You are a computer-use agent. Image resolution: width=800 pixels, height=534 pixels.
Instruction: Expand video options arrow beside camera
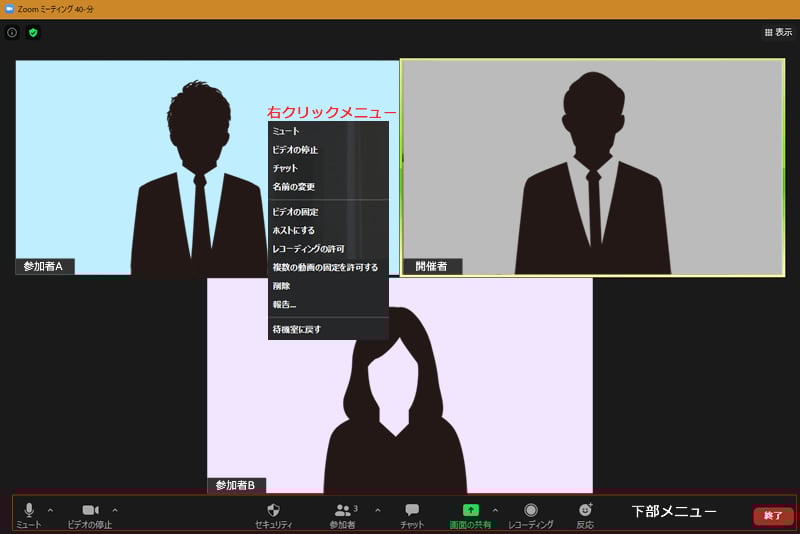[115, 510]
